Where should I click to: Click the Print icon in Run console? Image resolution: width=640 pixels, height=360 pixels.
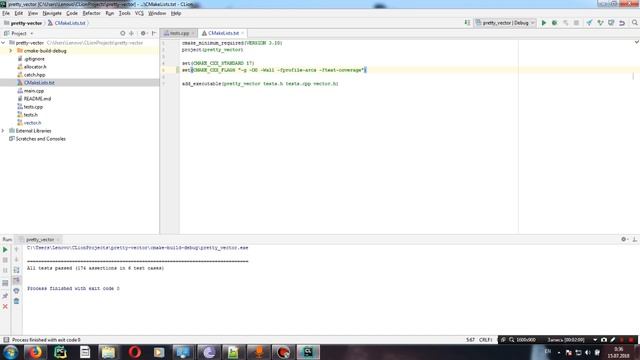16,291
